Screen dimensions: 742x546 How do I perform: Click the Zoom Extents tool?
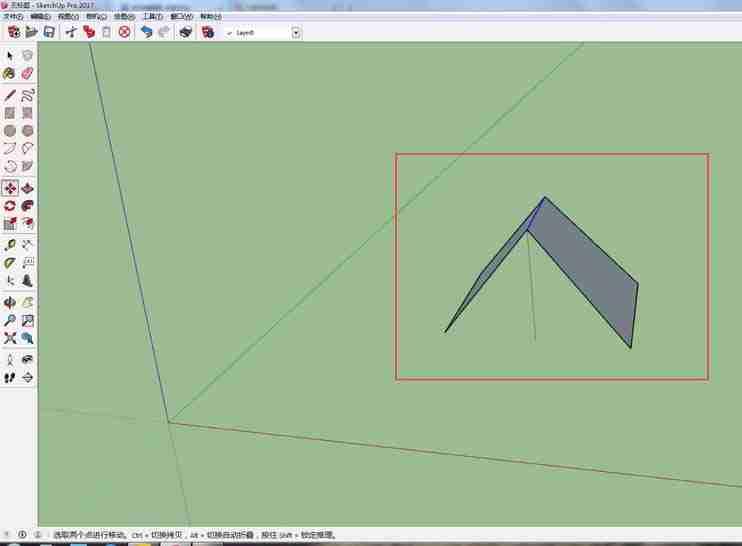pos(10,338)
